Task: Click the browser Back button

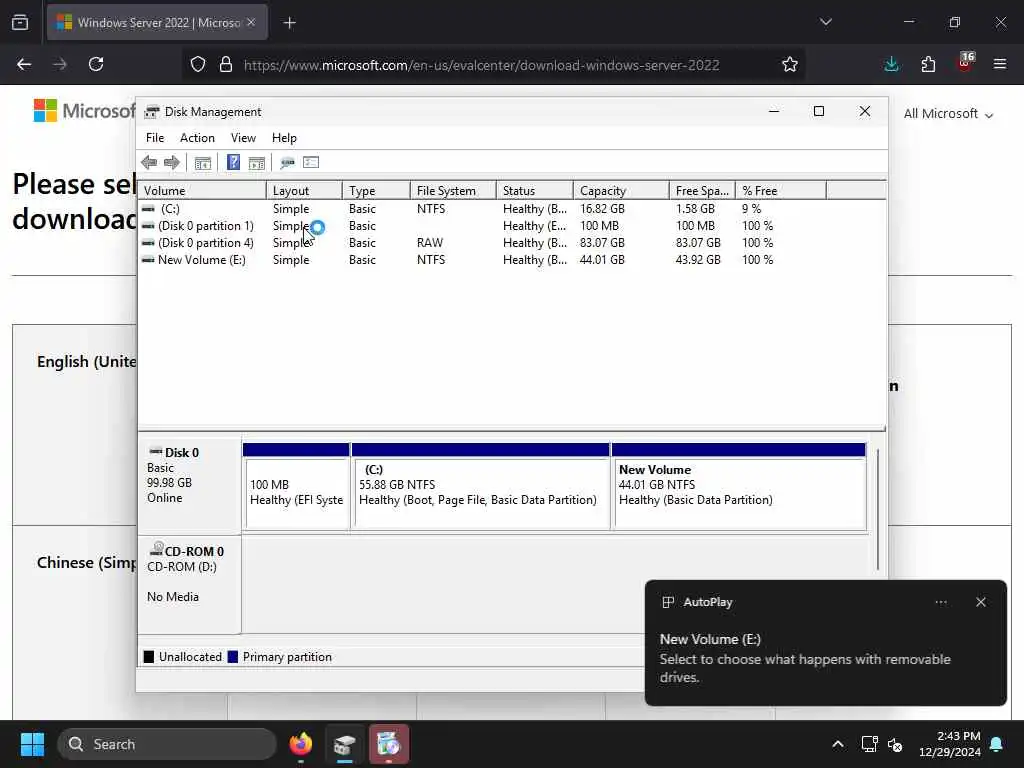Action: click(x=24, y=65)
